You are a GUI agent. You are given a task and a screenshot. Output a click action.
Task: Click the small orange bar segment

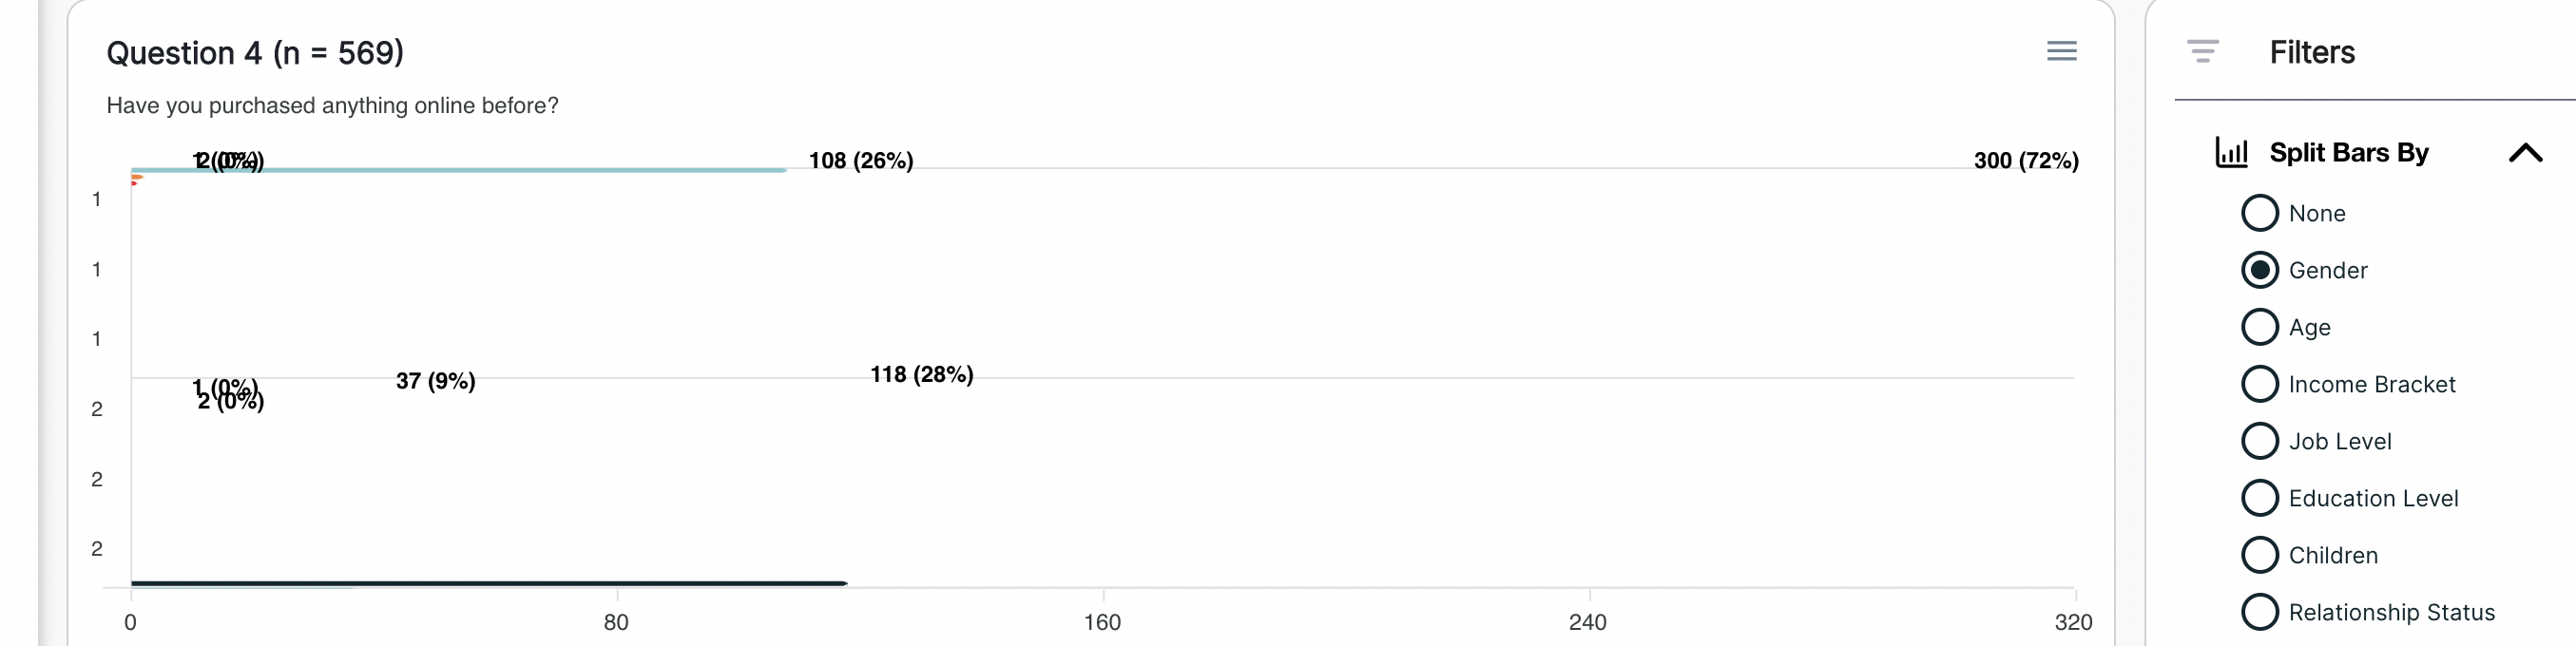tap(137, 177)
